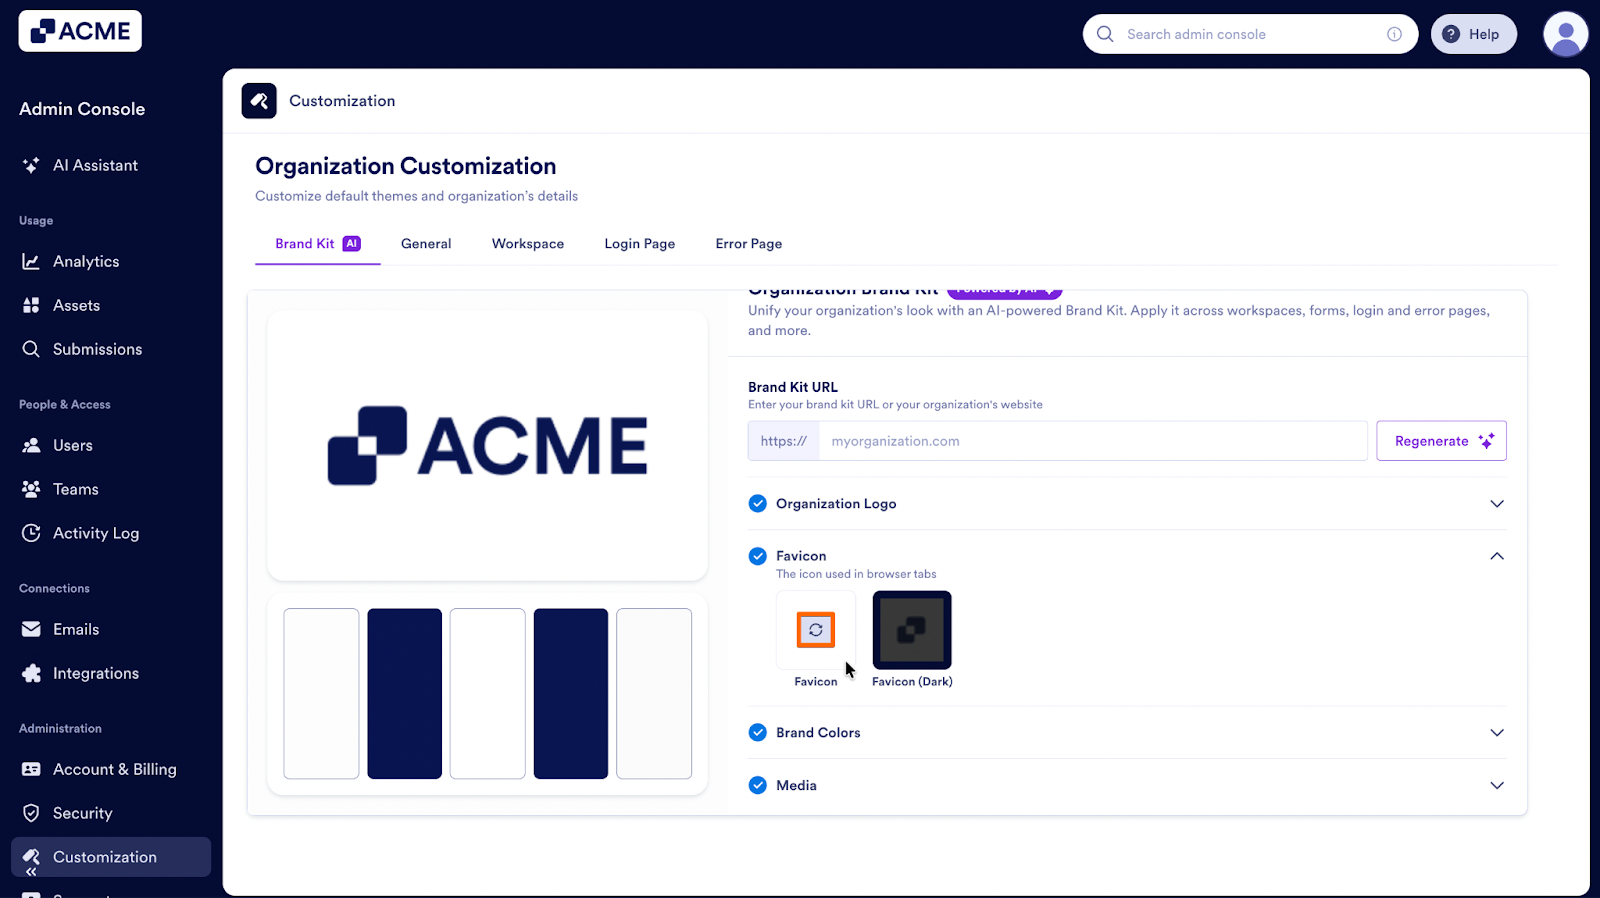
Task: Select the Favicon (Dark) thumbnail
Action: pyautogui.click(x=912, y=630)
